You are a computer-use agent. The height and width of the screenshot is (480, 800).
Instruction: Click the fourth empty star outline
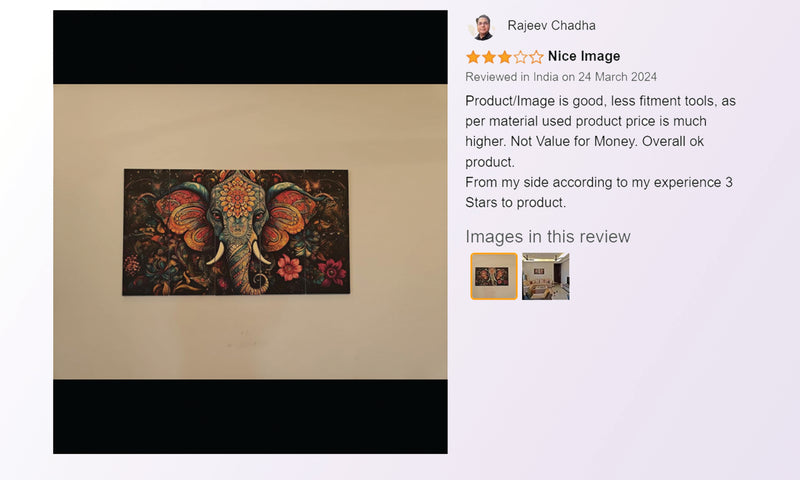520,57
